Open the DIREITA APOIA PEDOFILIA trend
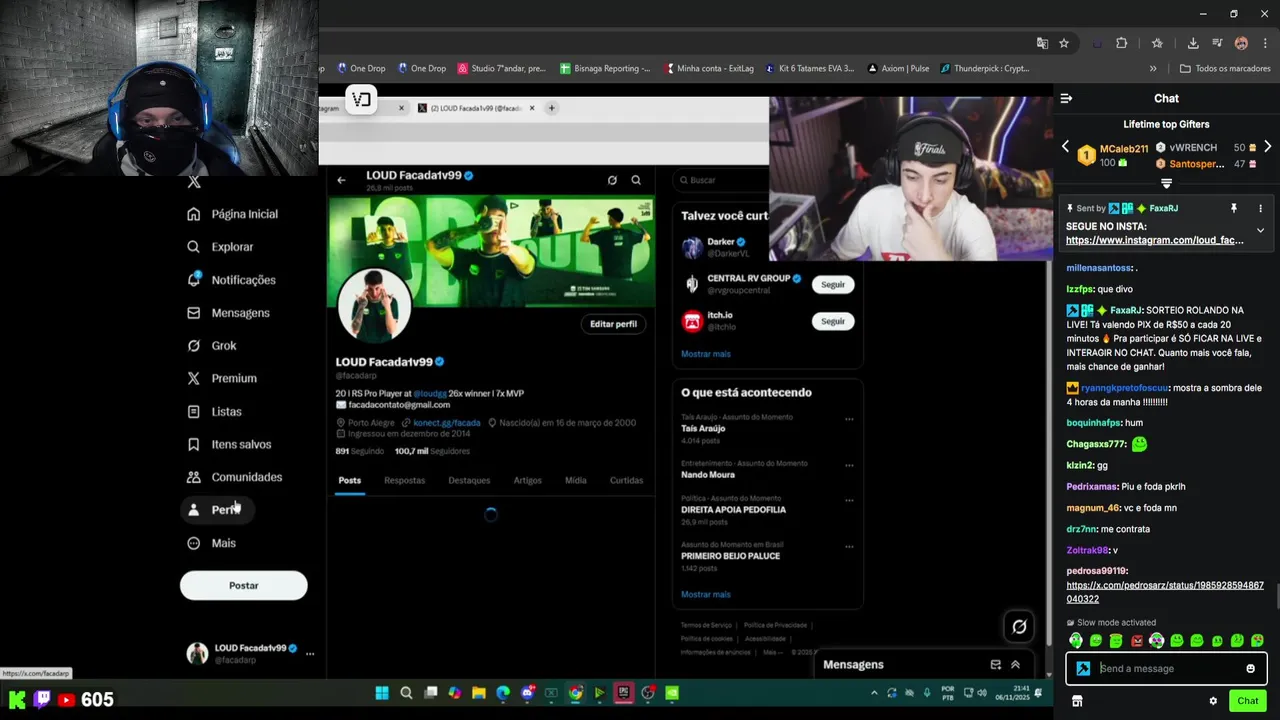This screenshot has width=1280, height=720. pyautogui.click(x=733, y=510)
